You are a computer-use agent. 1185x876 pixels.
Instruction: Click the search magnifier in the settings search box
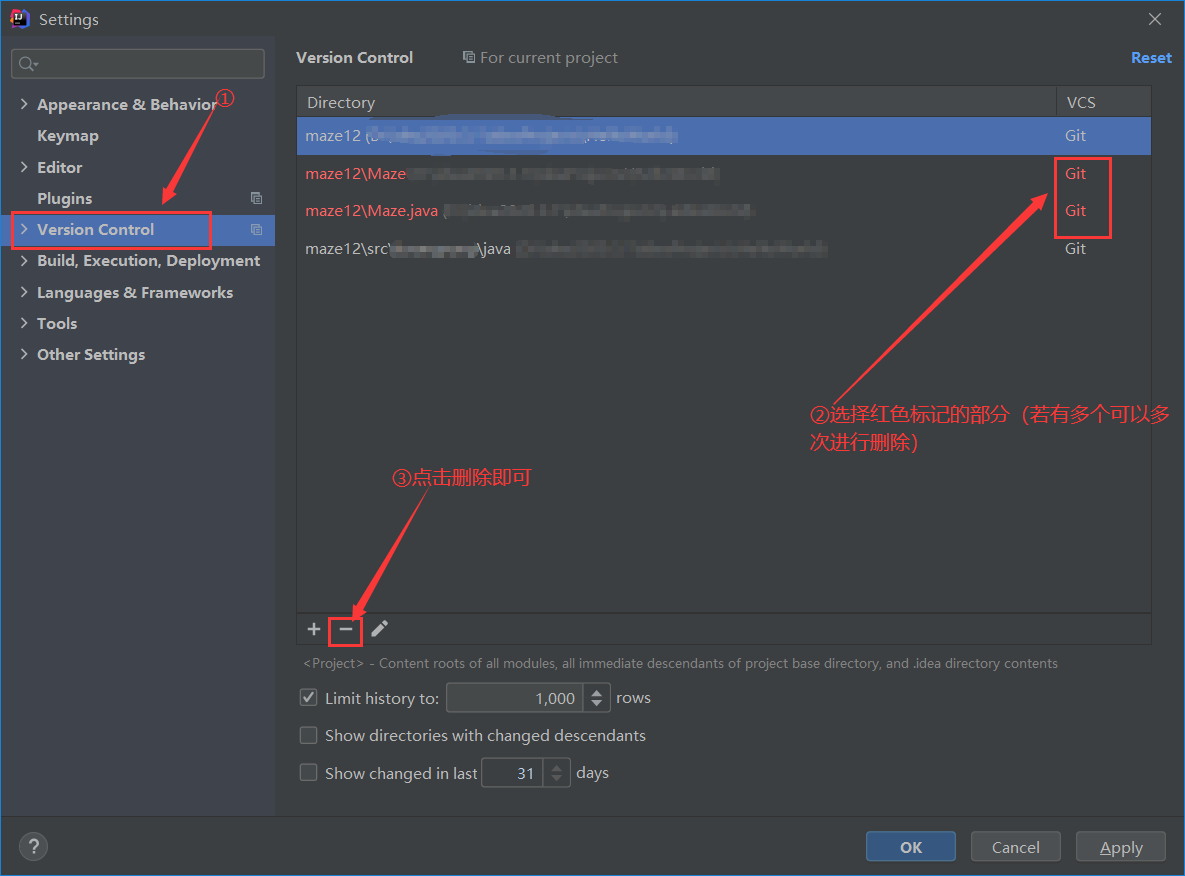[27, 63]
